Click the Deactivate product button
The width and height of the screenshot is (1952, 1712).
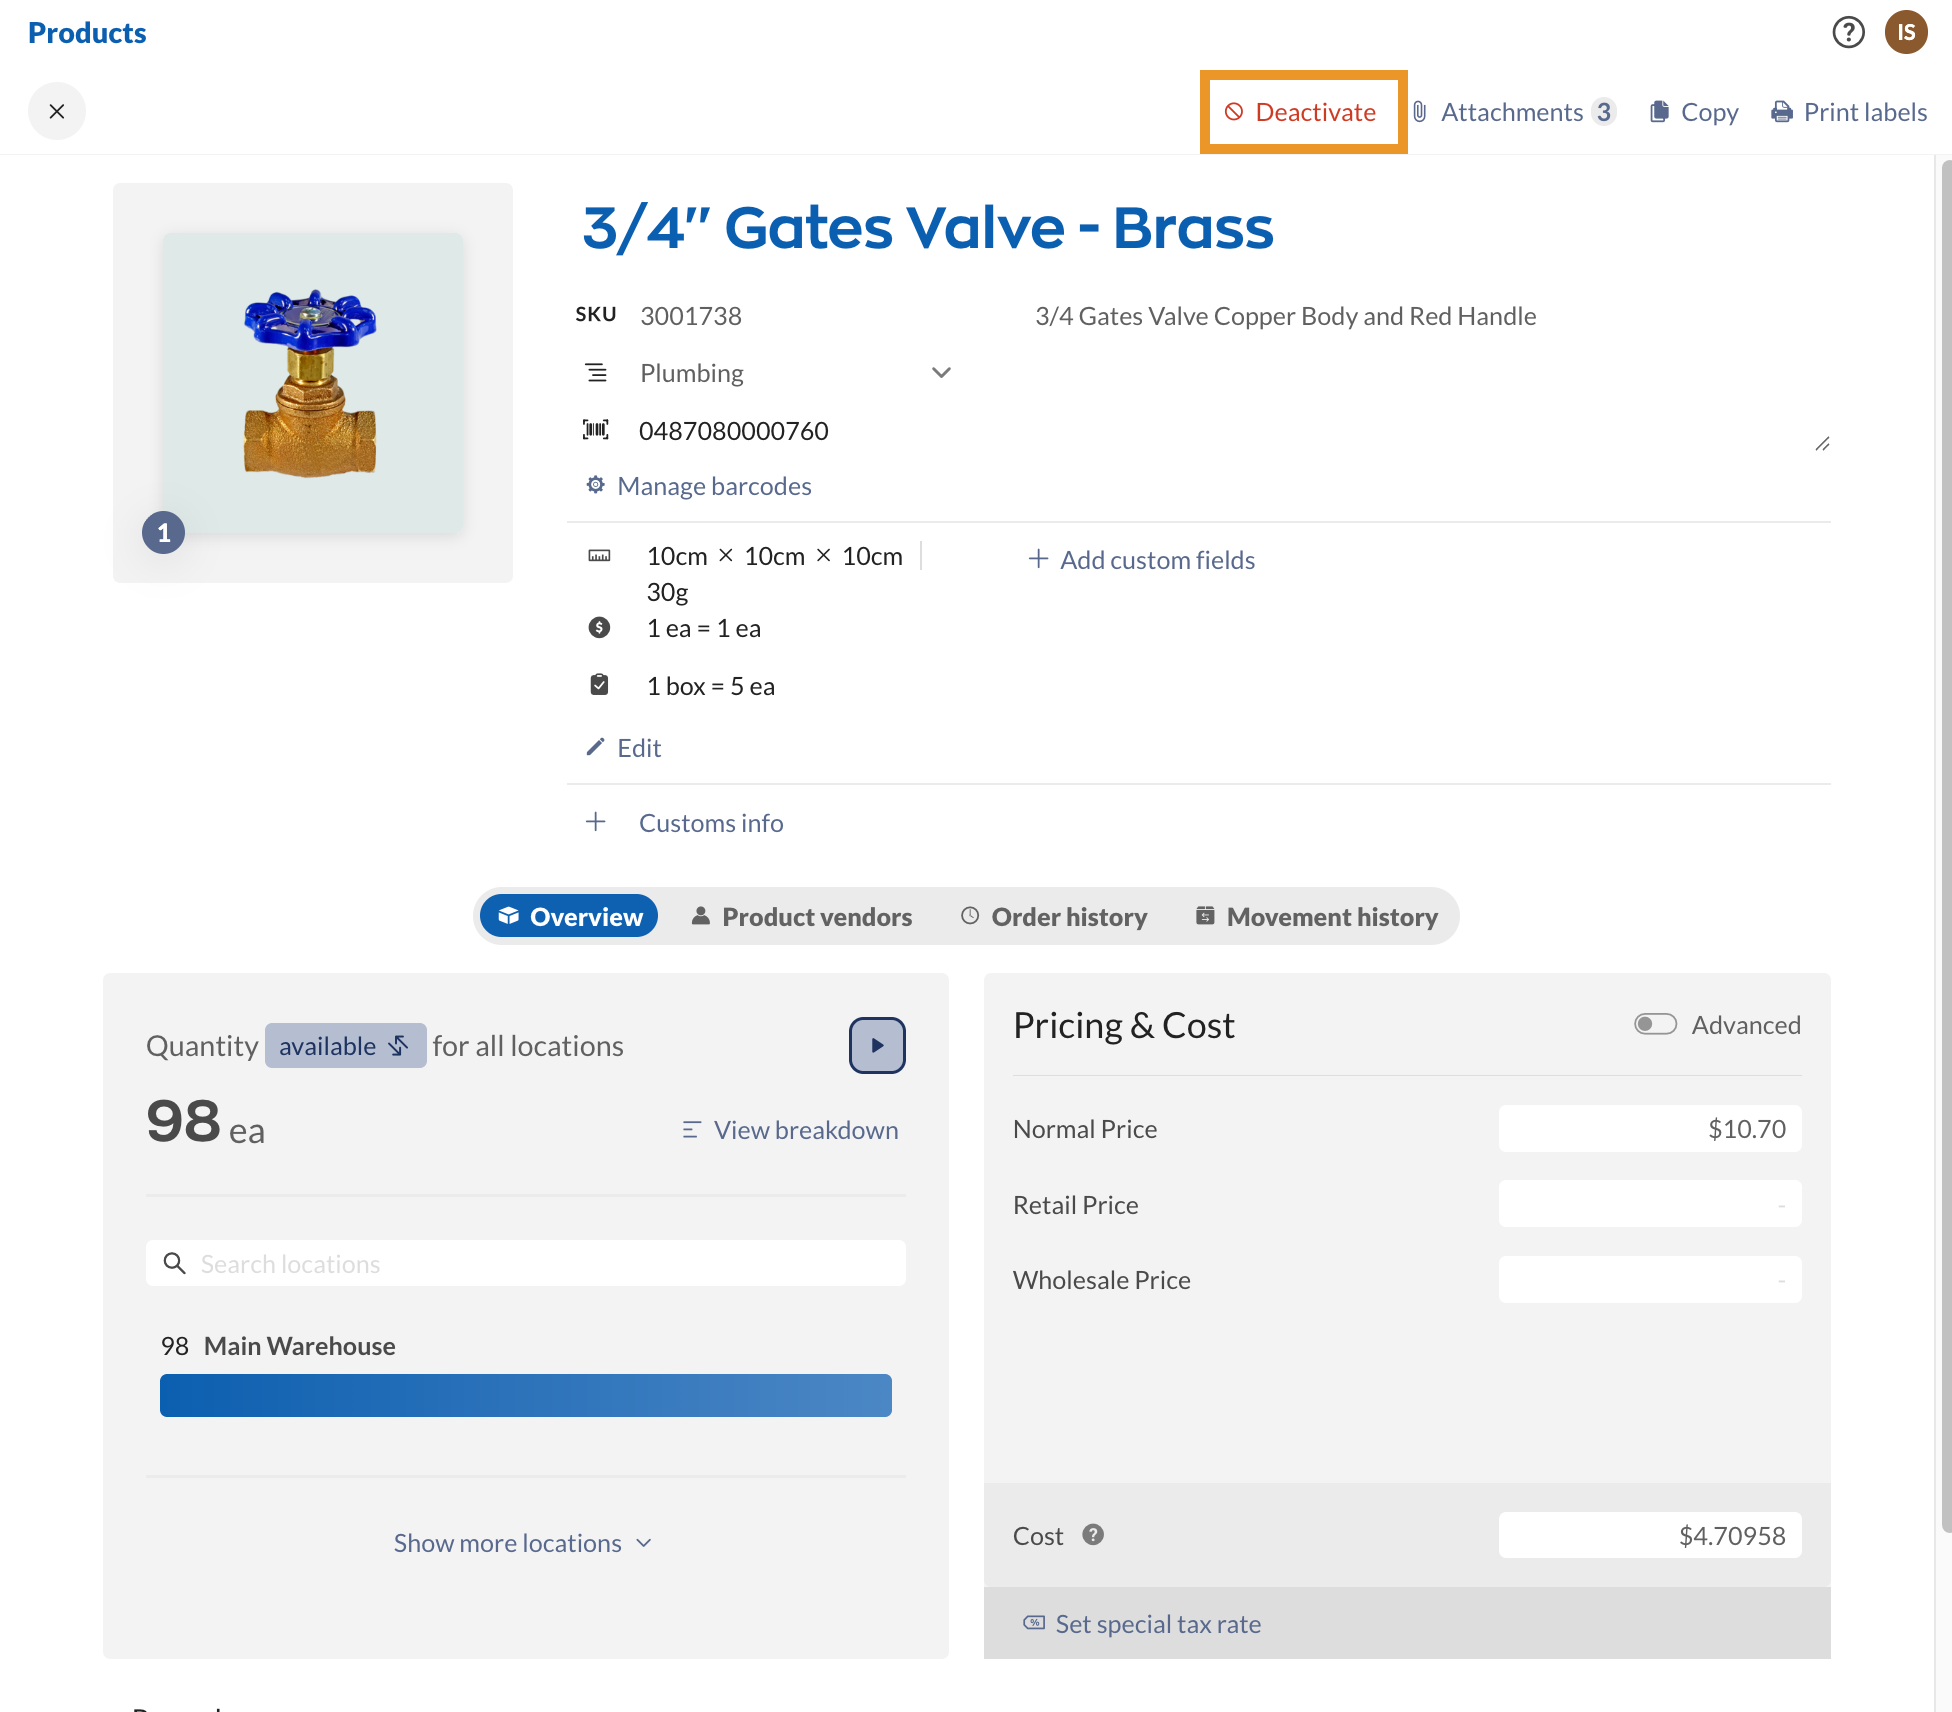click(1302, 112)
